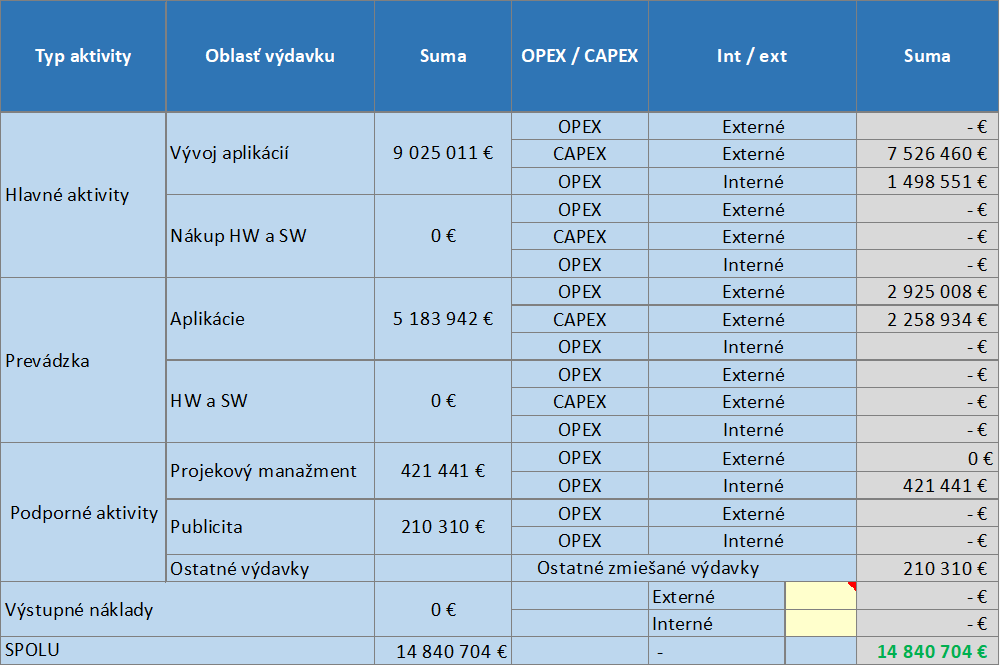The image size is (1000, 666).
Task: Click the 0 € sum for Nákup HW a SW
Action: tap(443, 236)
